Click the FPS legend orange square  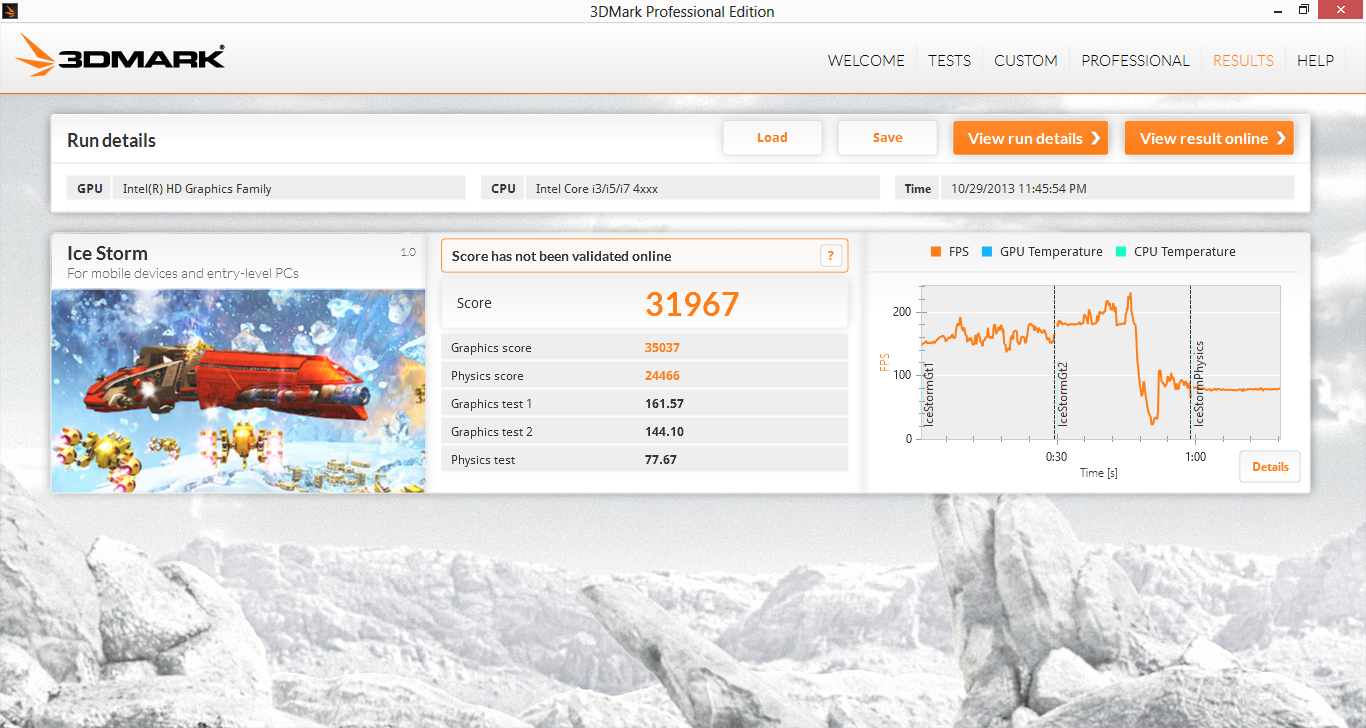tap(936, 252)
